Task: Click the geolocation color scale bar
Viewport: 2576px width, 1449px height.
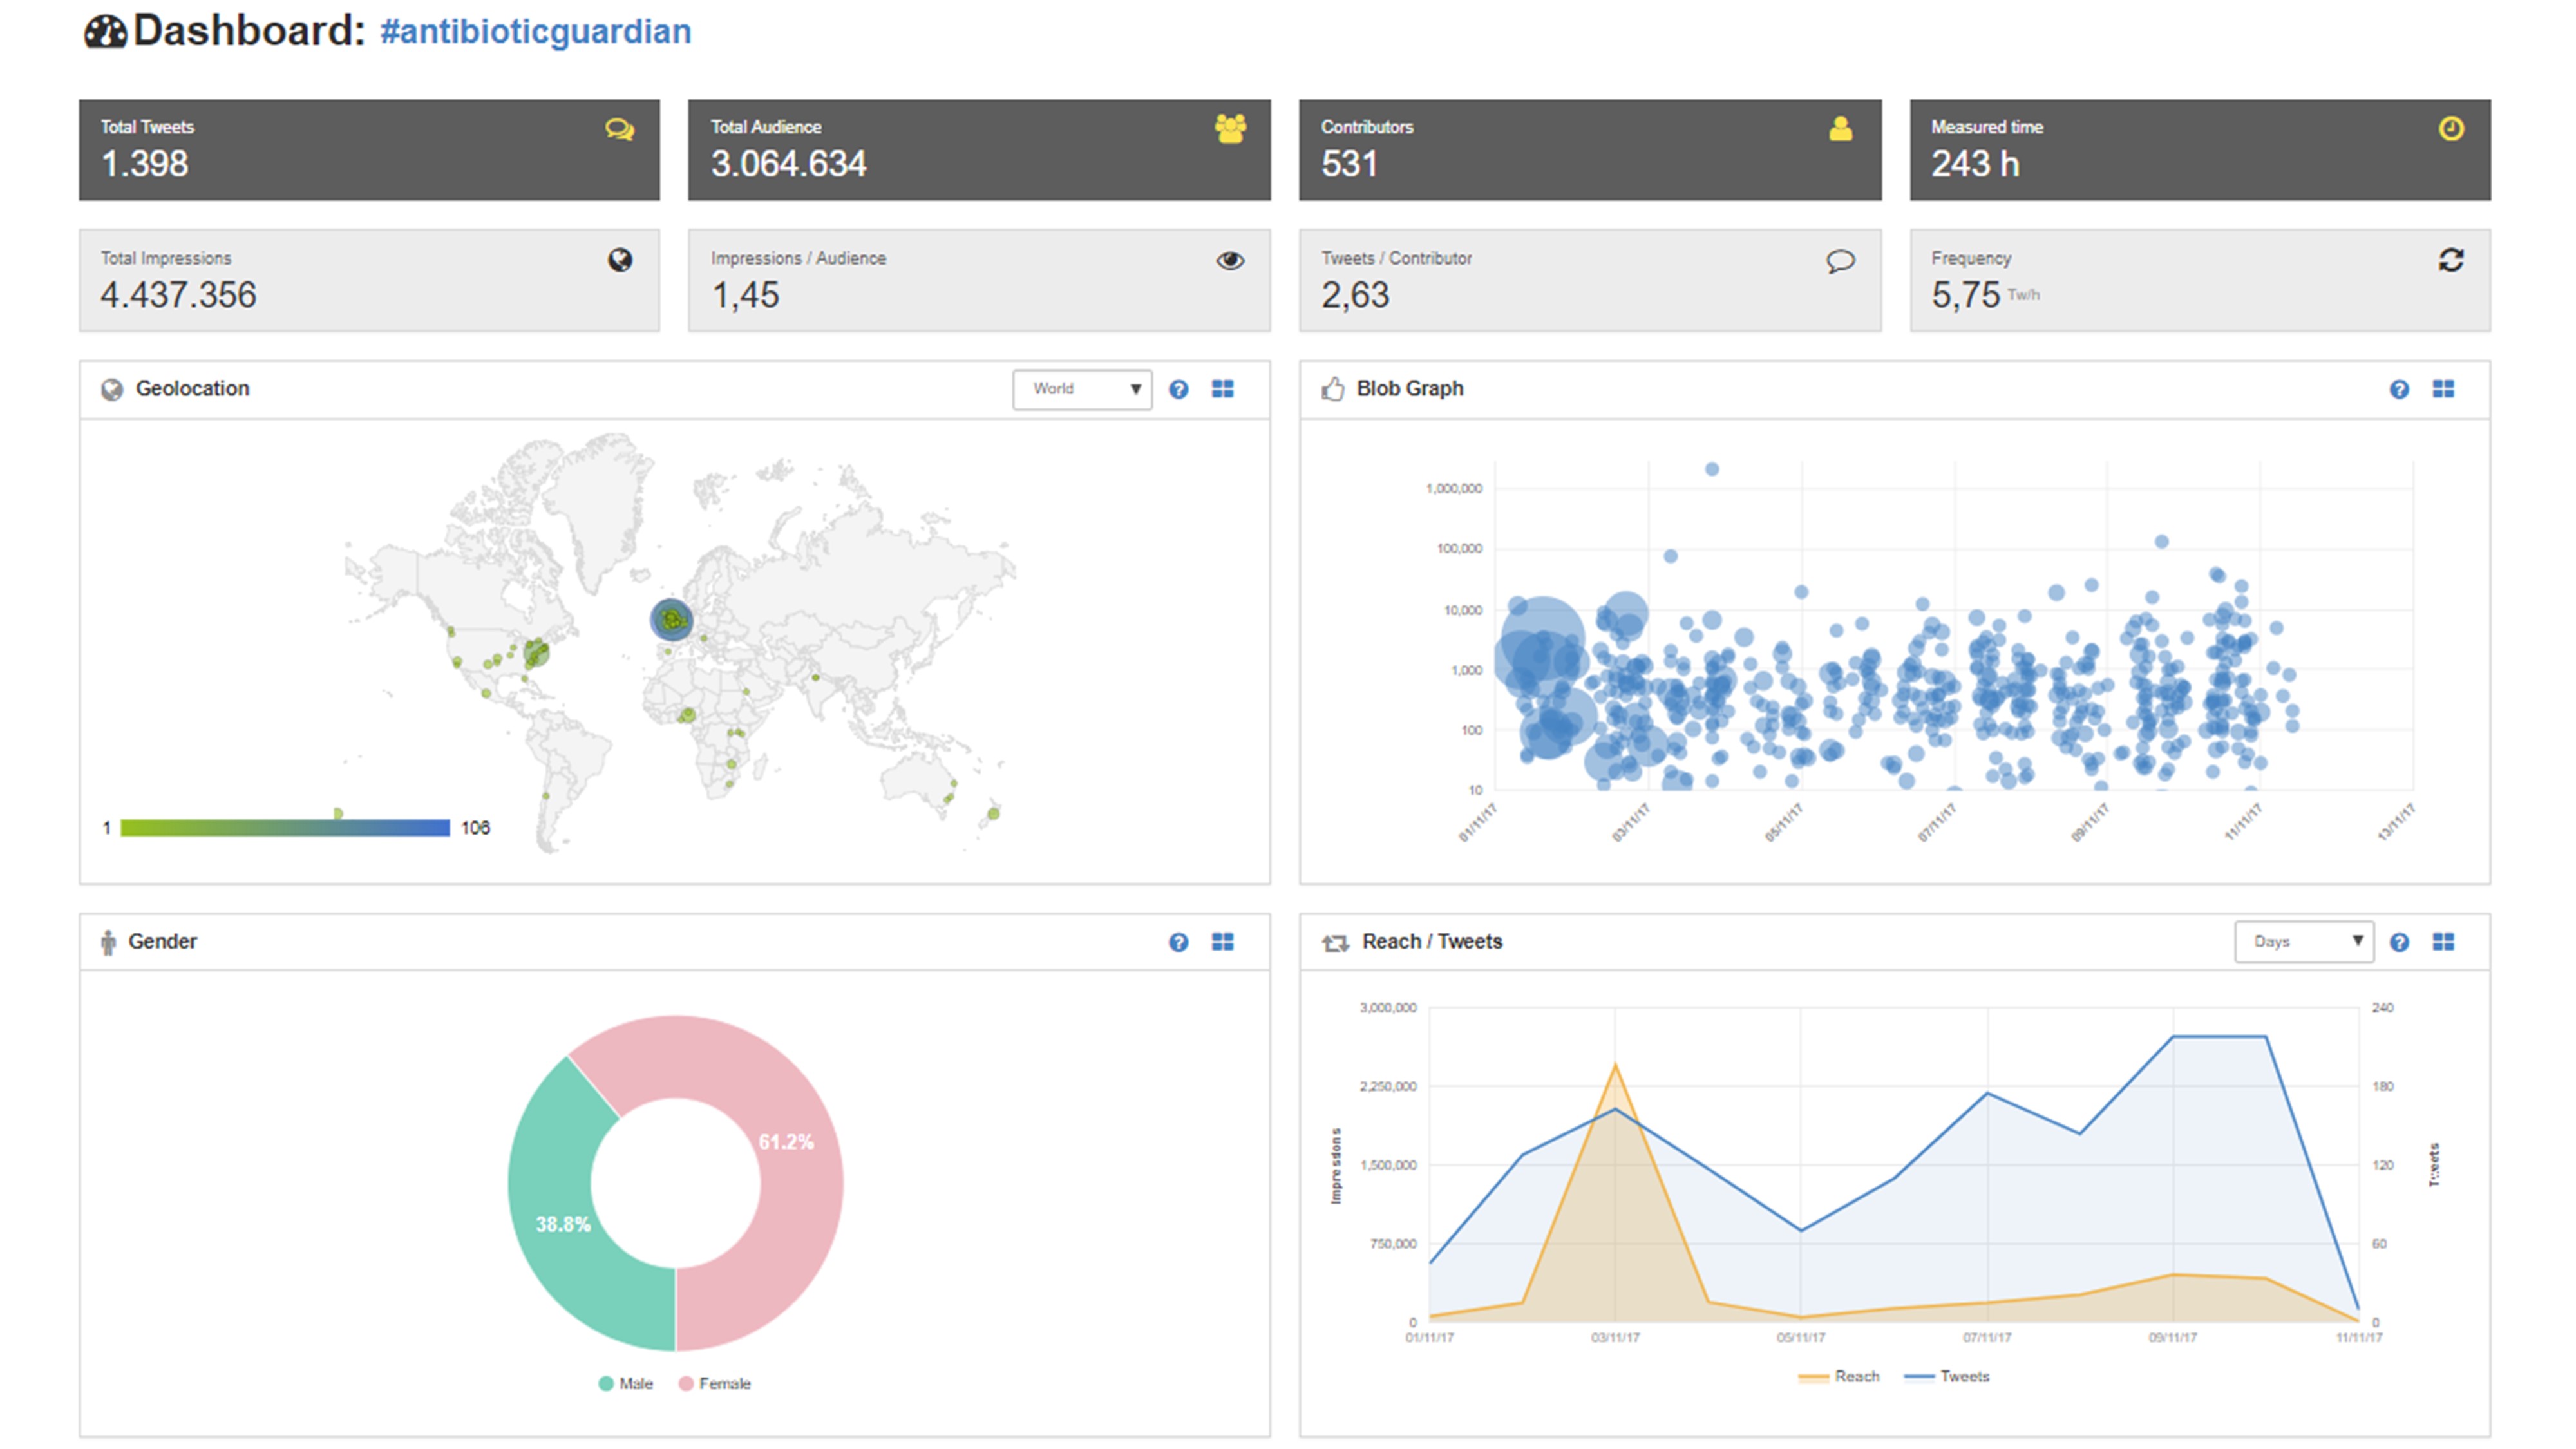Action: click(x=285, y=828)
